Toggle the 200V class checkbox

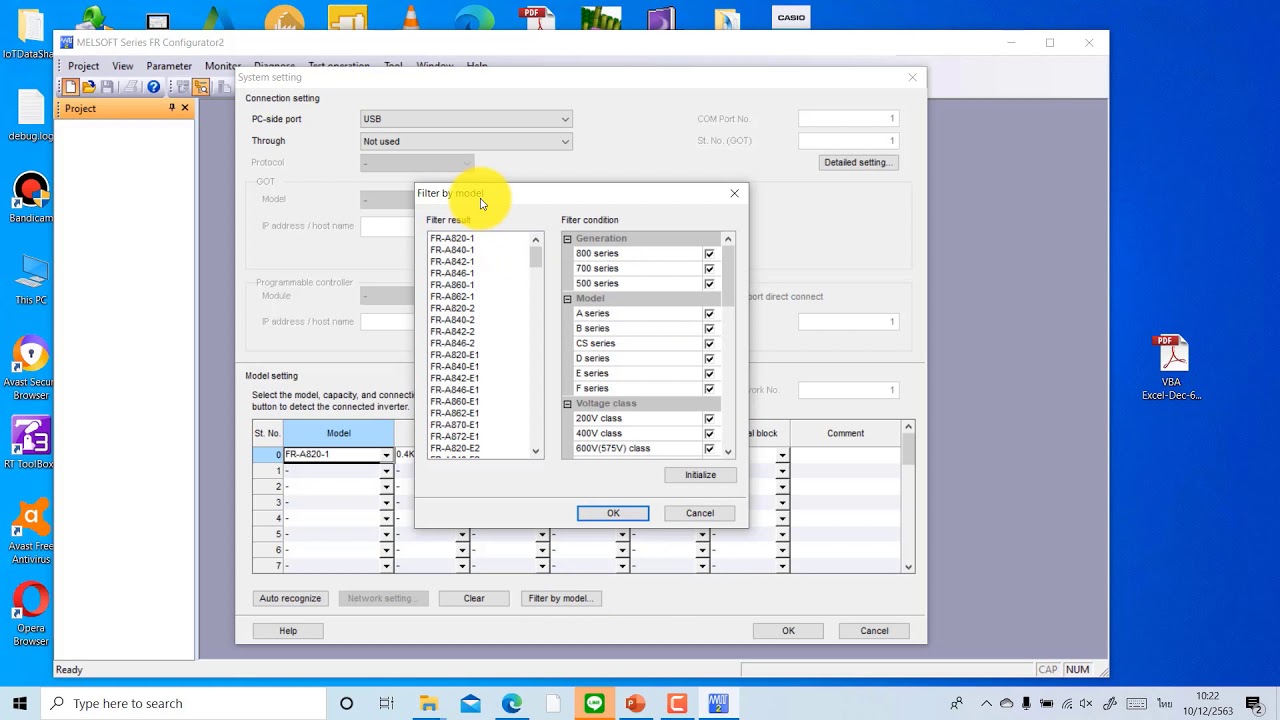tap(709, 419)
